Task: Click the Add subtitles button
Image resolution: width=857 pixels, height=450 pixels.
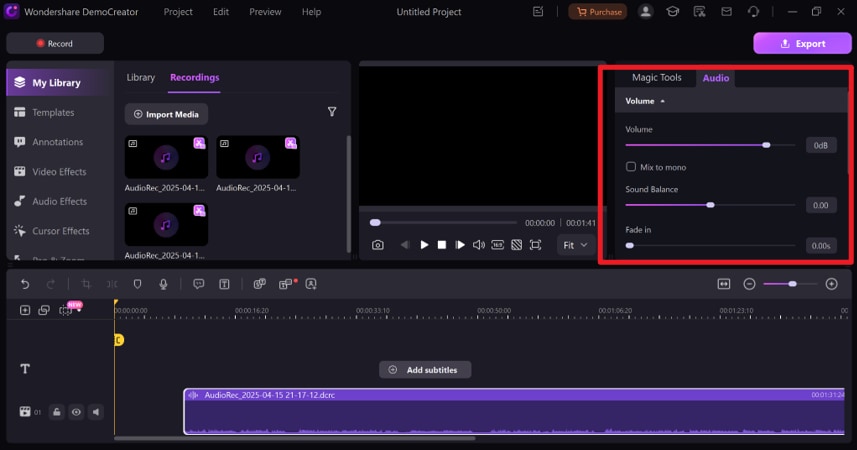Action: 425,370
